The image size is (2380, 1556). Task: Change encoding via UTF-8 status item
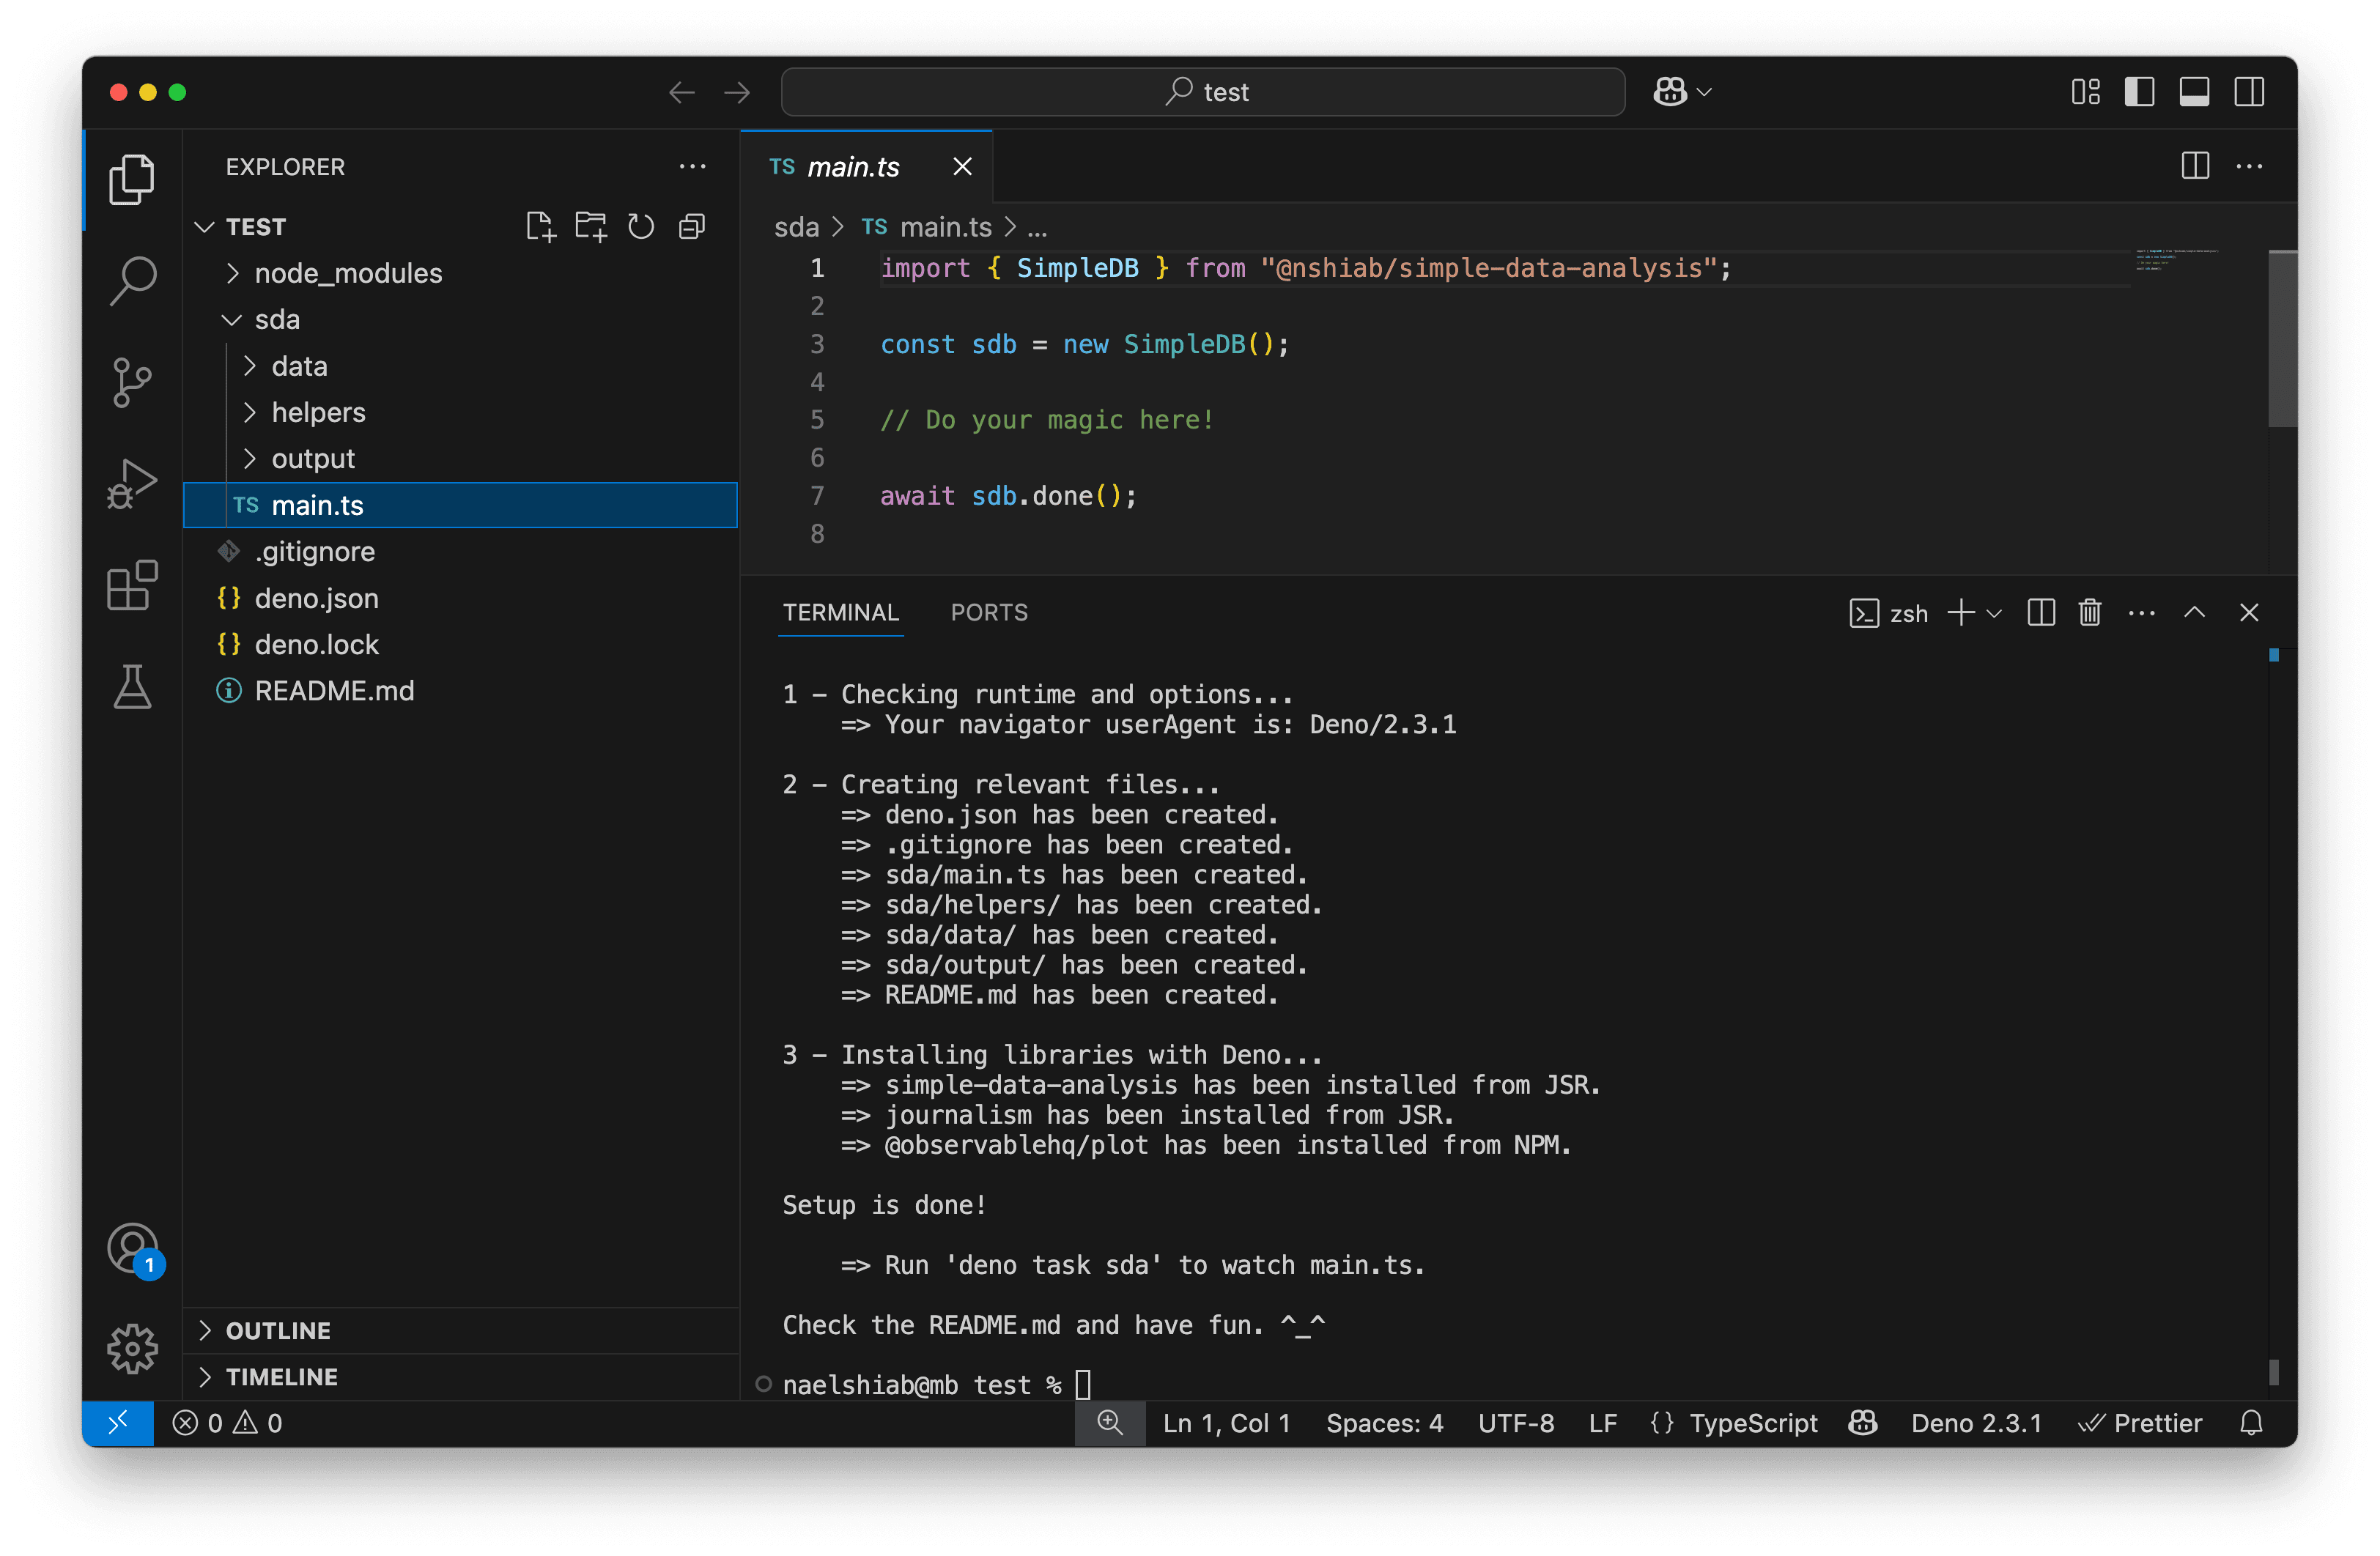click(x=1516, y=1423)
